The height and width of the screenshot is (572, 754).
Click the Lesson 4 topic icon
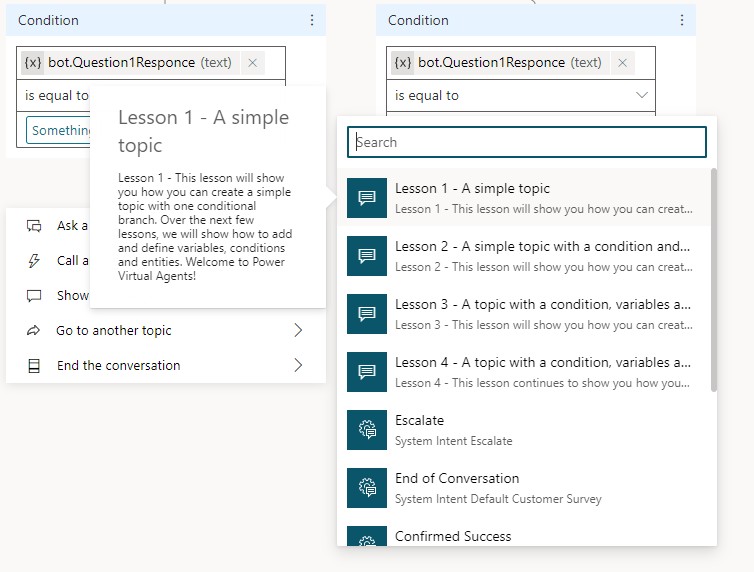[x=367, y=372]
